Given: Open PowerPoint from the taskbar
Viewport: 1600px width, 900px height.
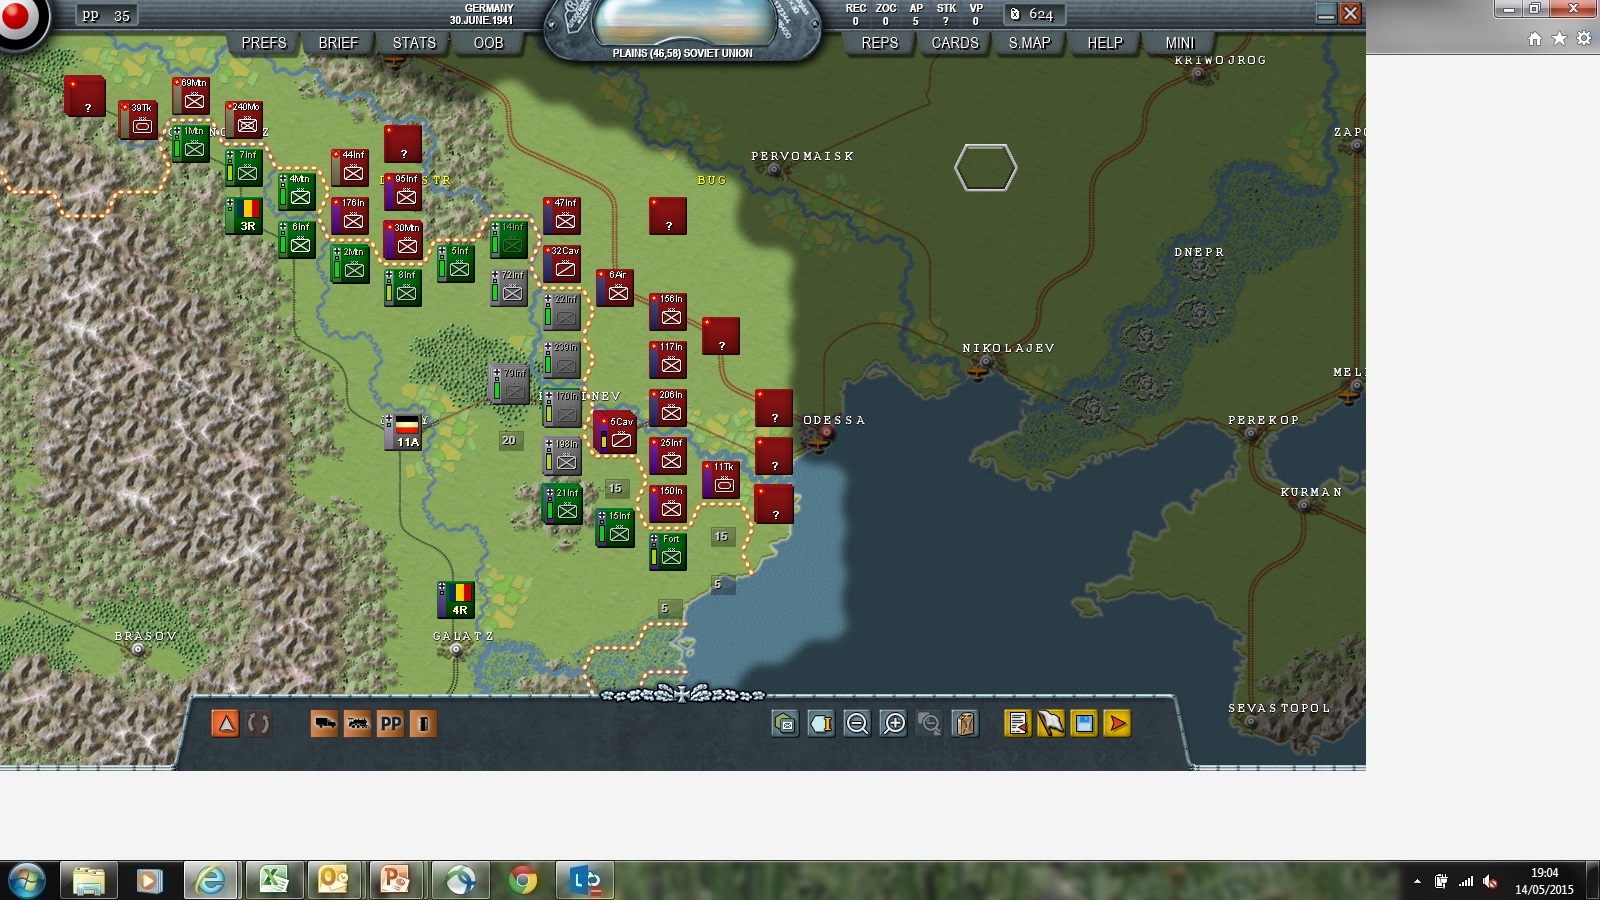Looking at the screenshot, I should click(x=397, y=880).
